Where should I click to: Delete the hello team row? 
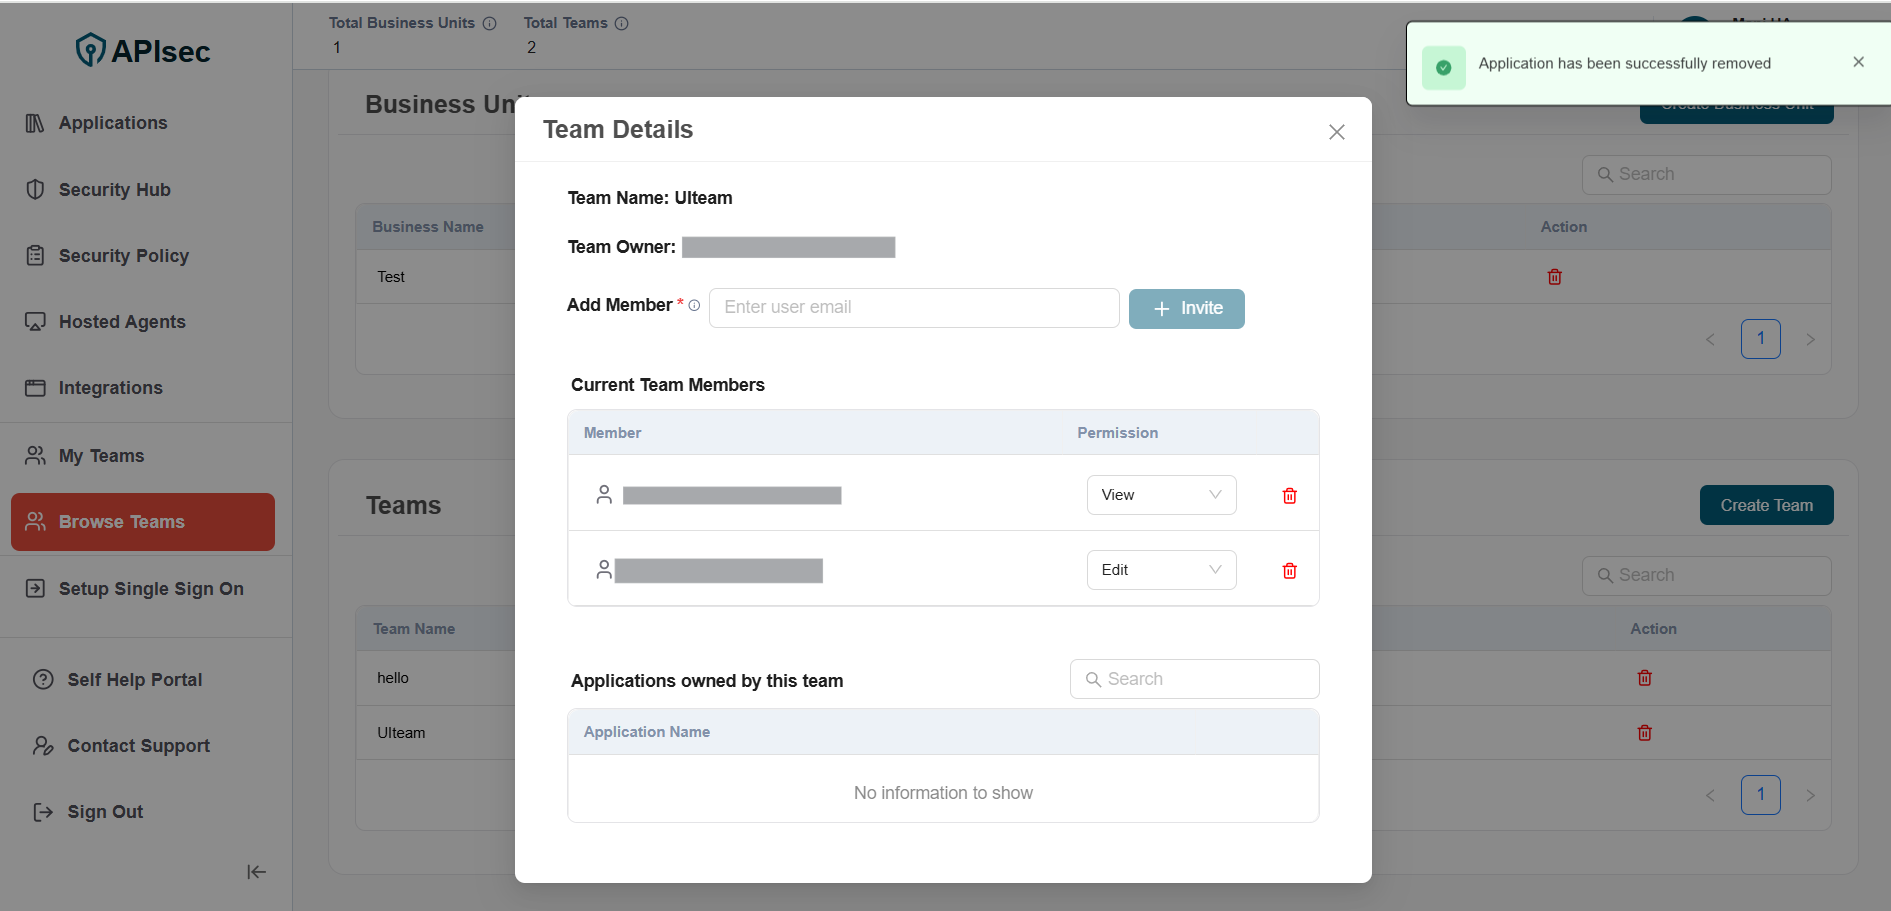point(1644,678)
